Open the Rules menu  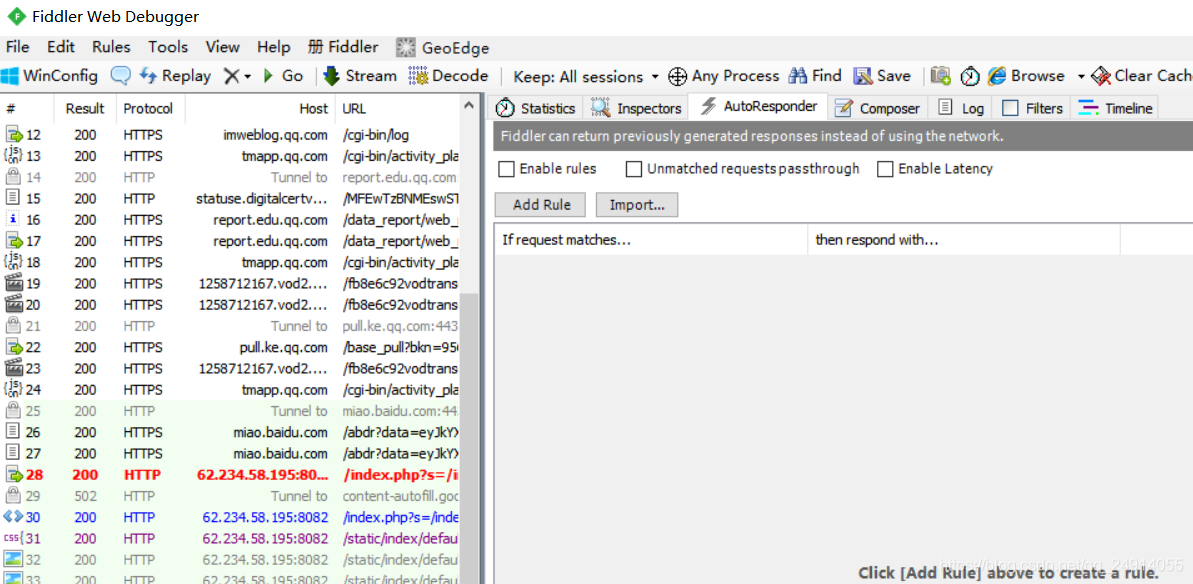point(111,47)
